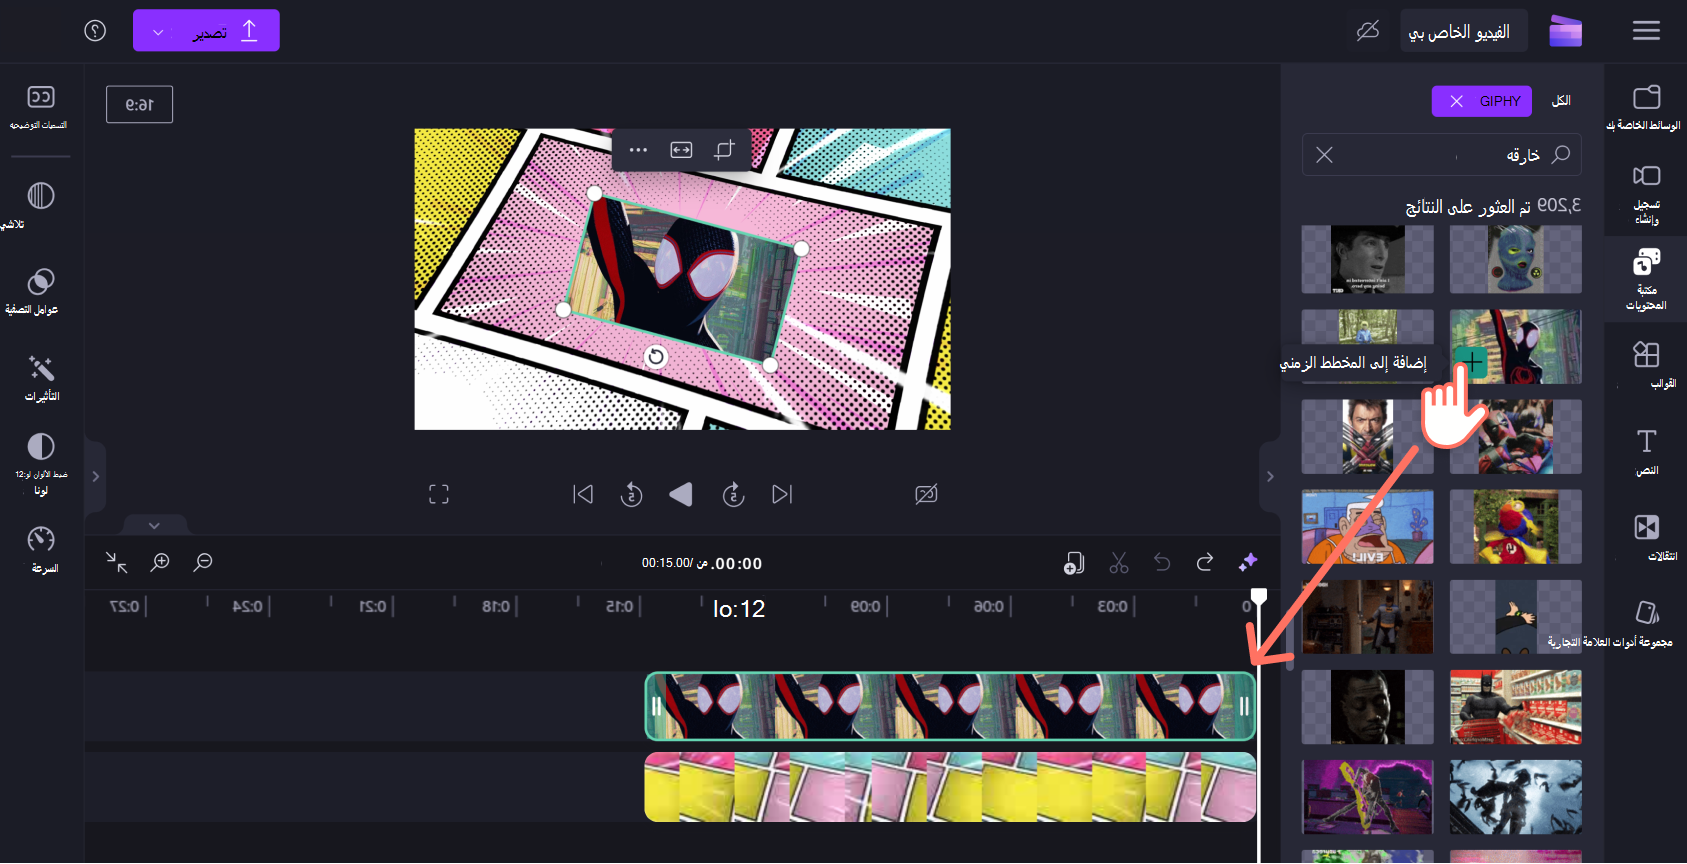Click the search field containing خارقه
This screenshot has width=1687, height=864.
point(1442,155)
